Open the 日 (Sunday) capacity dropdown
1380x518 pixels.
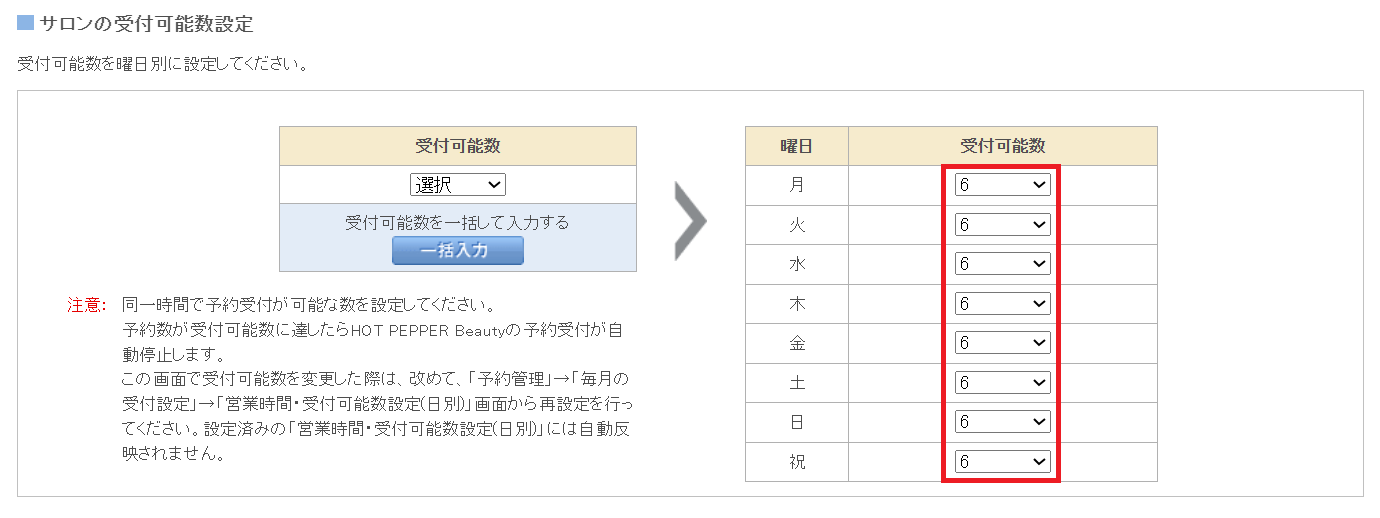tap(1002, 422)
